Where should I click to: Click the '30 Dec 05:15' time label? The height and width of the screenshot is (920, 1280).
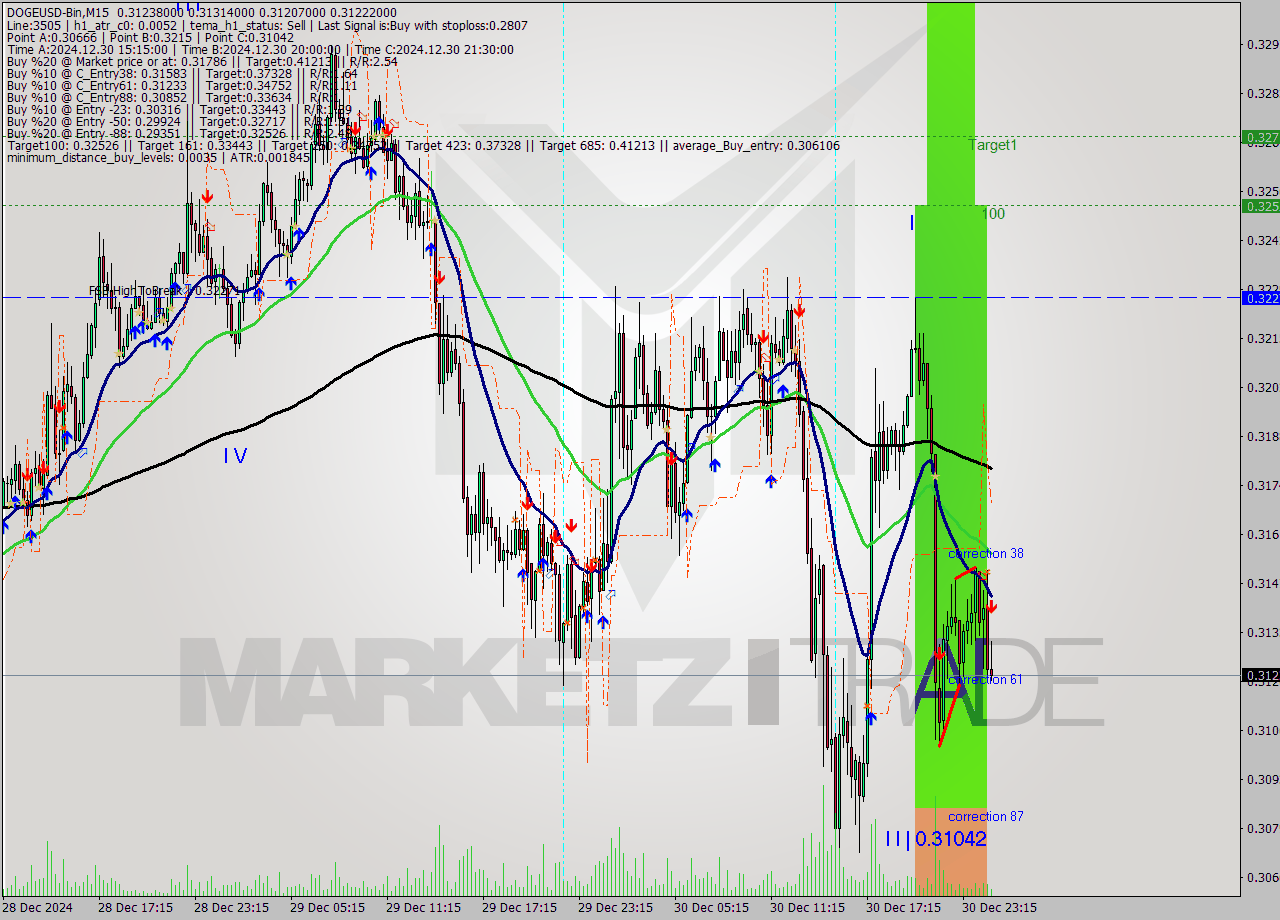[x=712, y=908]
